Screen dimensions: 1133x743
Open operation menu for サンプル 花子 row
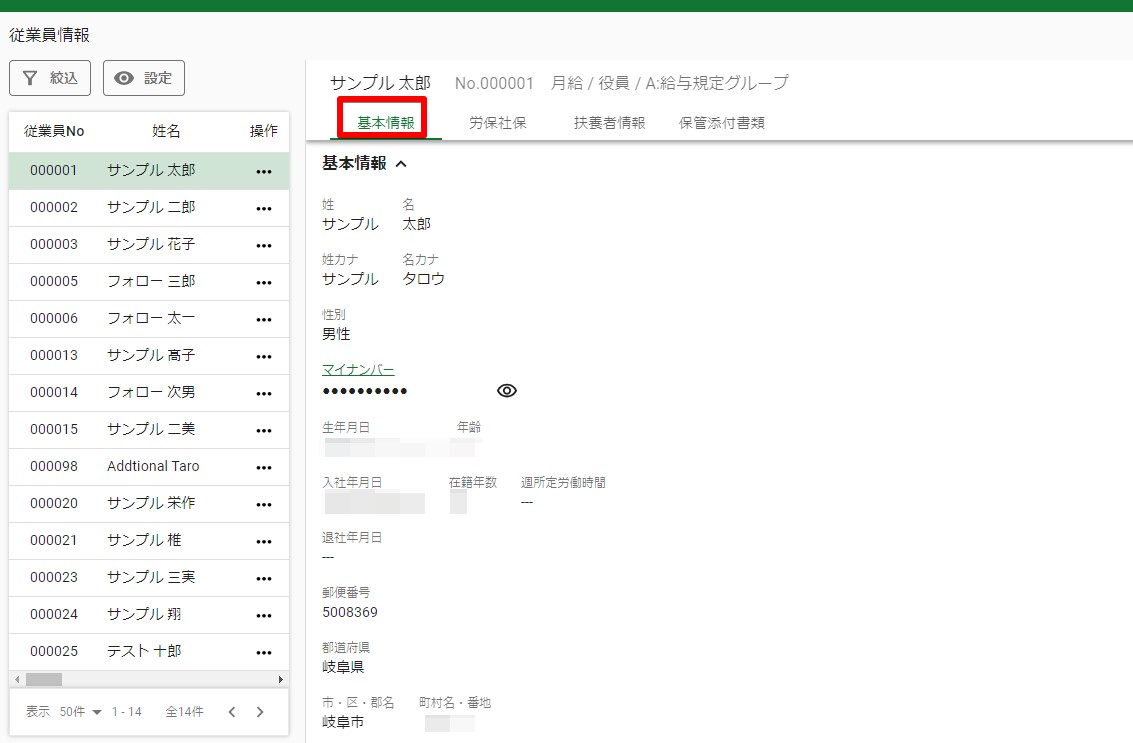pyautogui.click(x=264, y=245)
